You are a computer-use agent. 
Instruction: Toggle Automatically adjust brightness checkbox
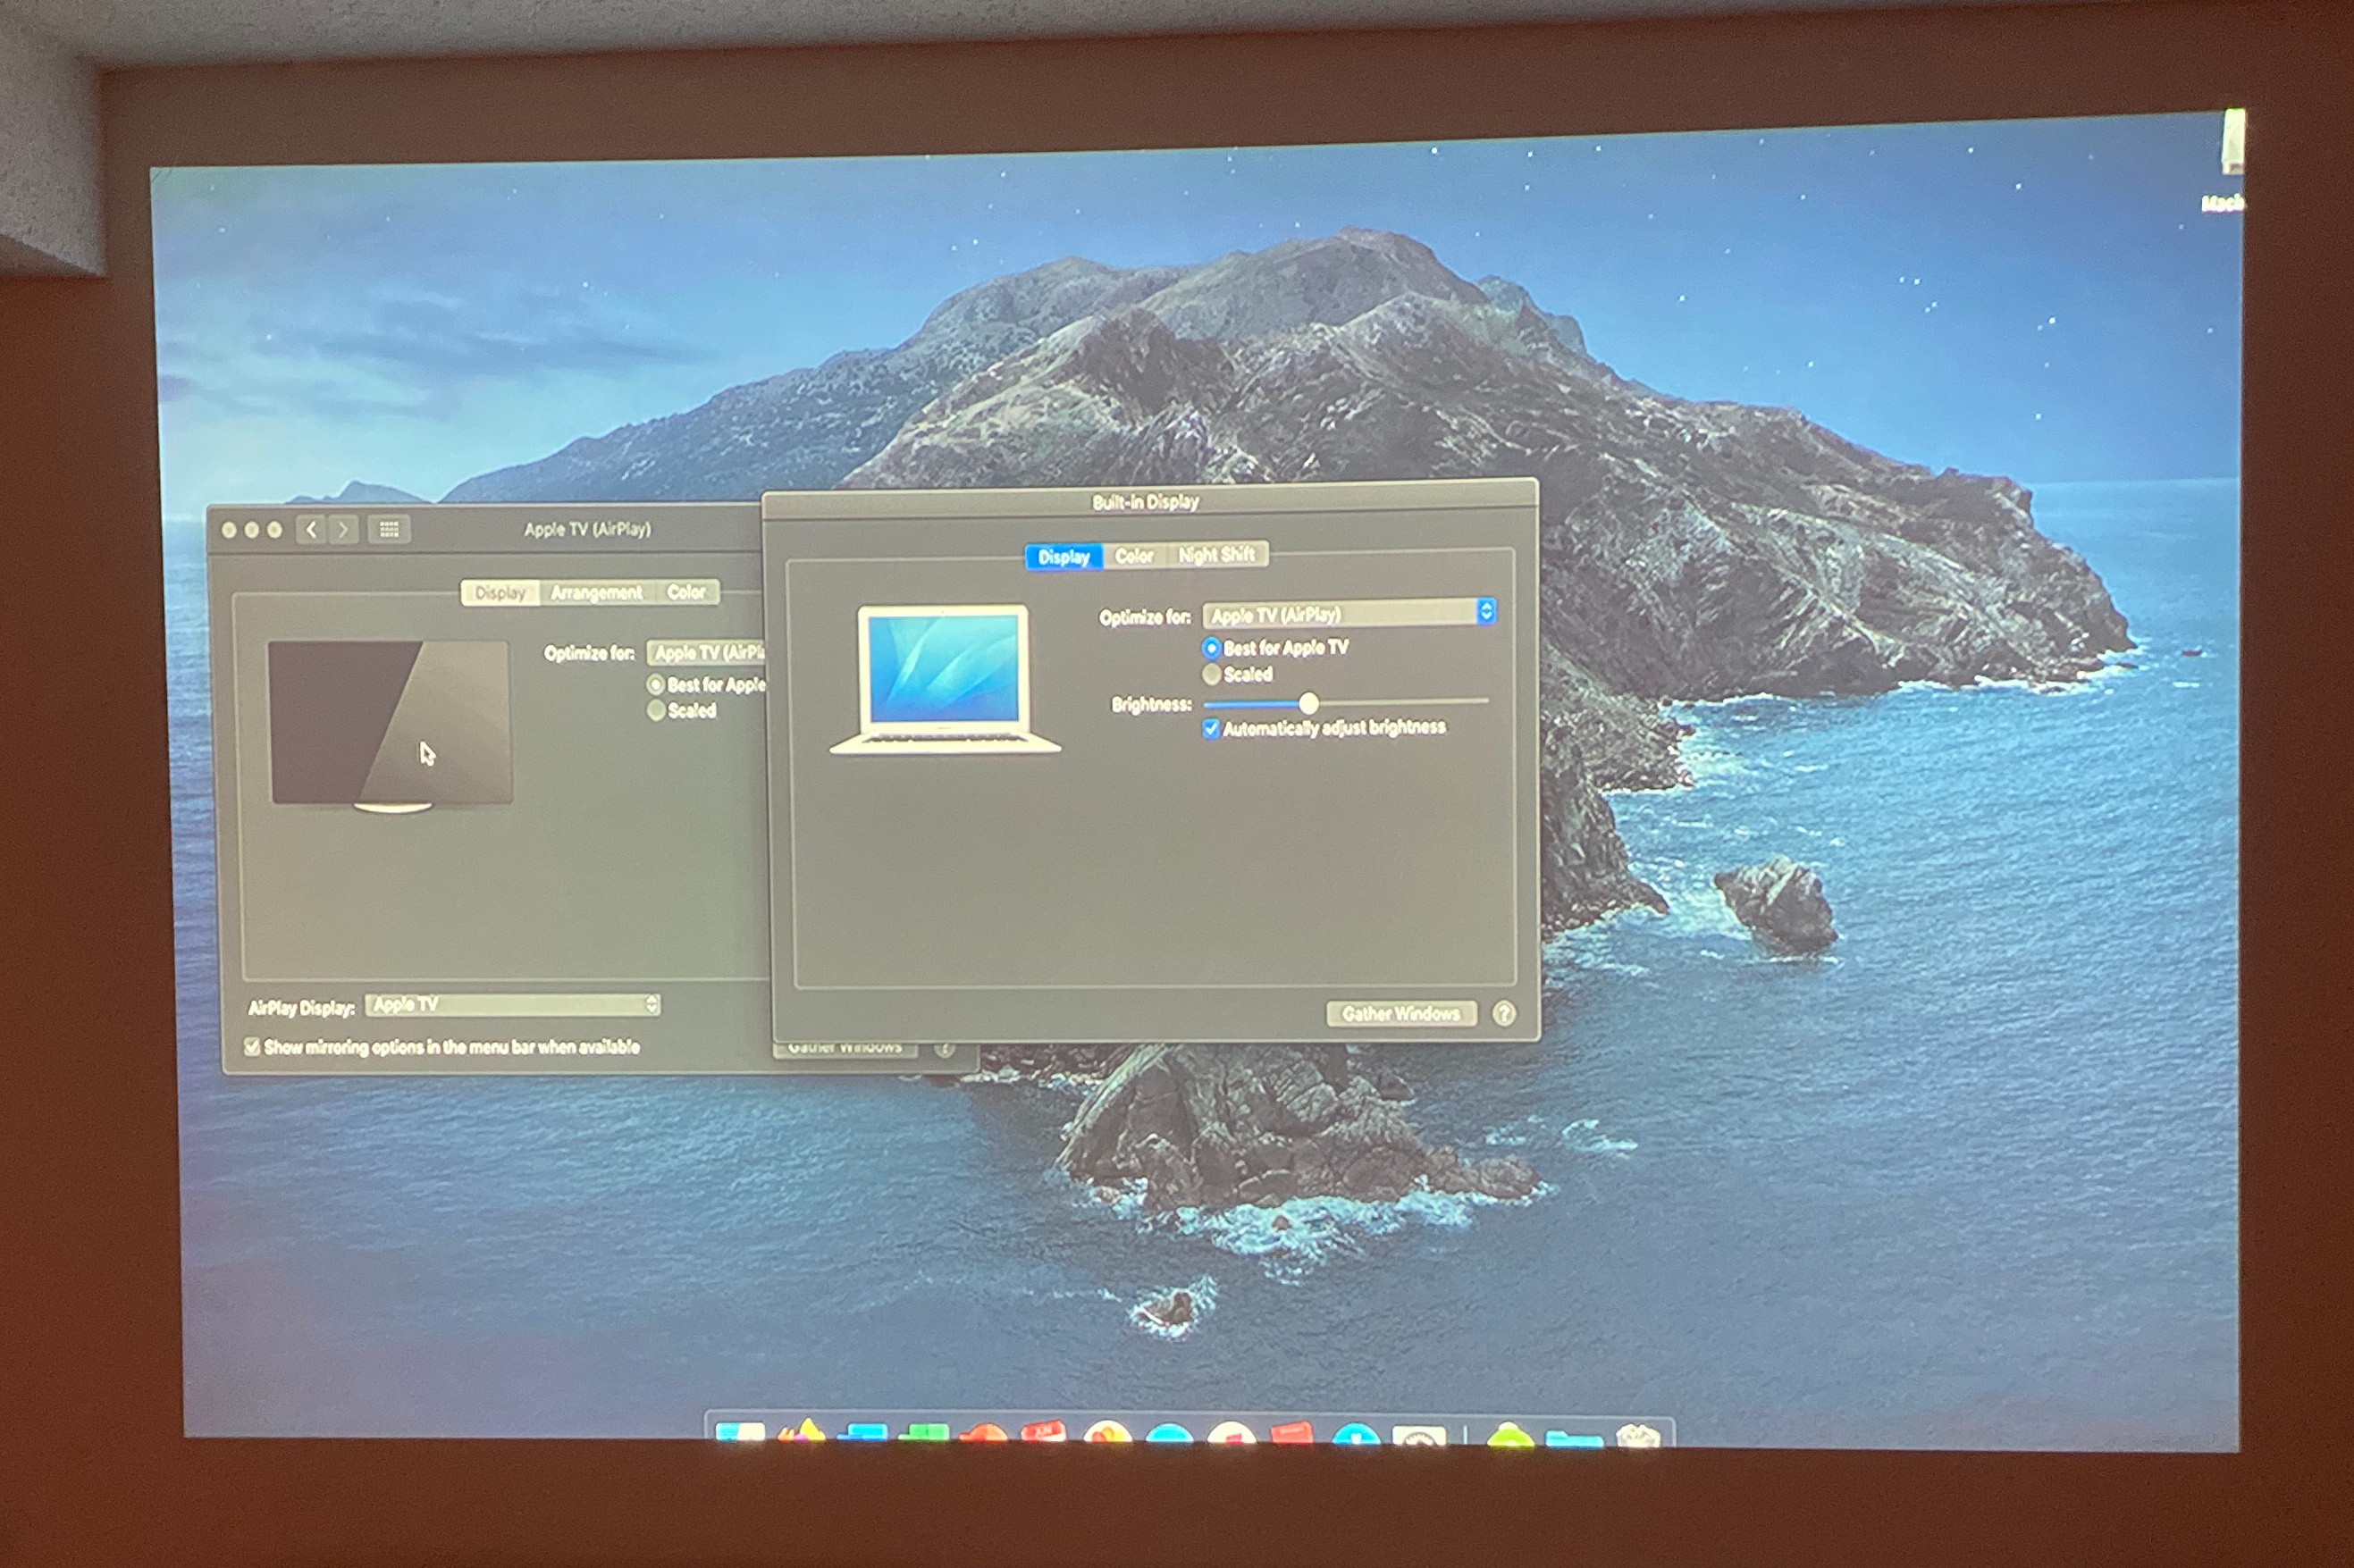(x=1211, y=728)
